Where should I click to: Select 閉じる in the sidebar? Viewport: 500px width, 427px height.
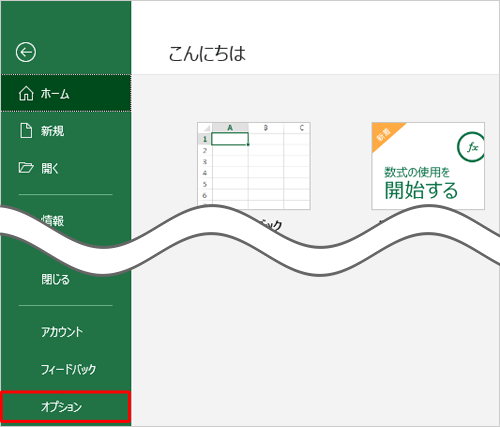tap(55, 279)
